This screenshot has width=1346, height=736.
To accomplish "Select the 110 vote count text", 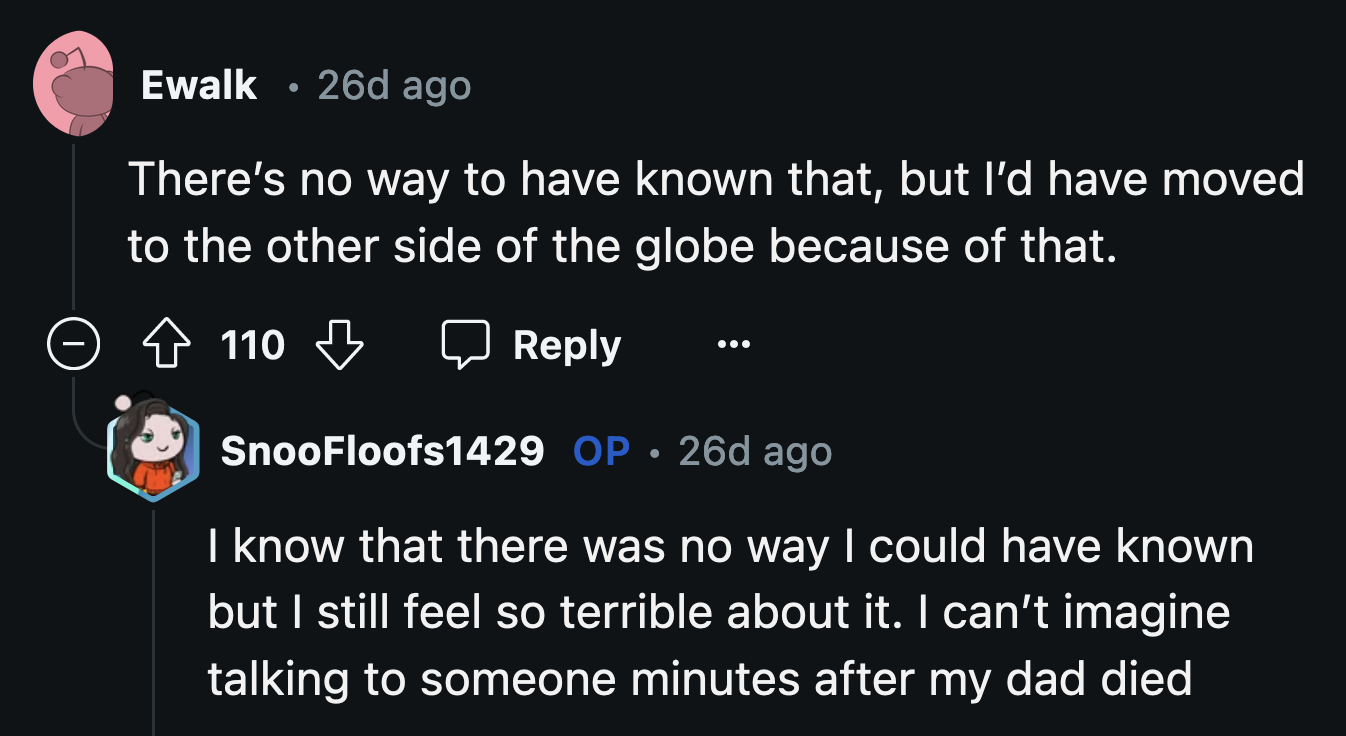I will 251,345.
